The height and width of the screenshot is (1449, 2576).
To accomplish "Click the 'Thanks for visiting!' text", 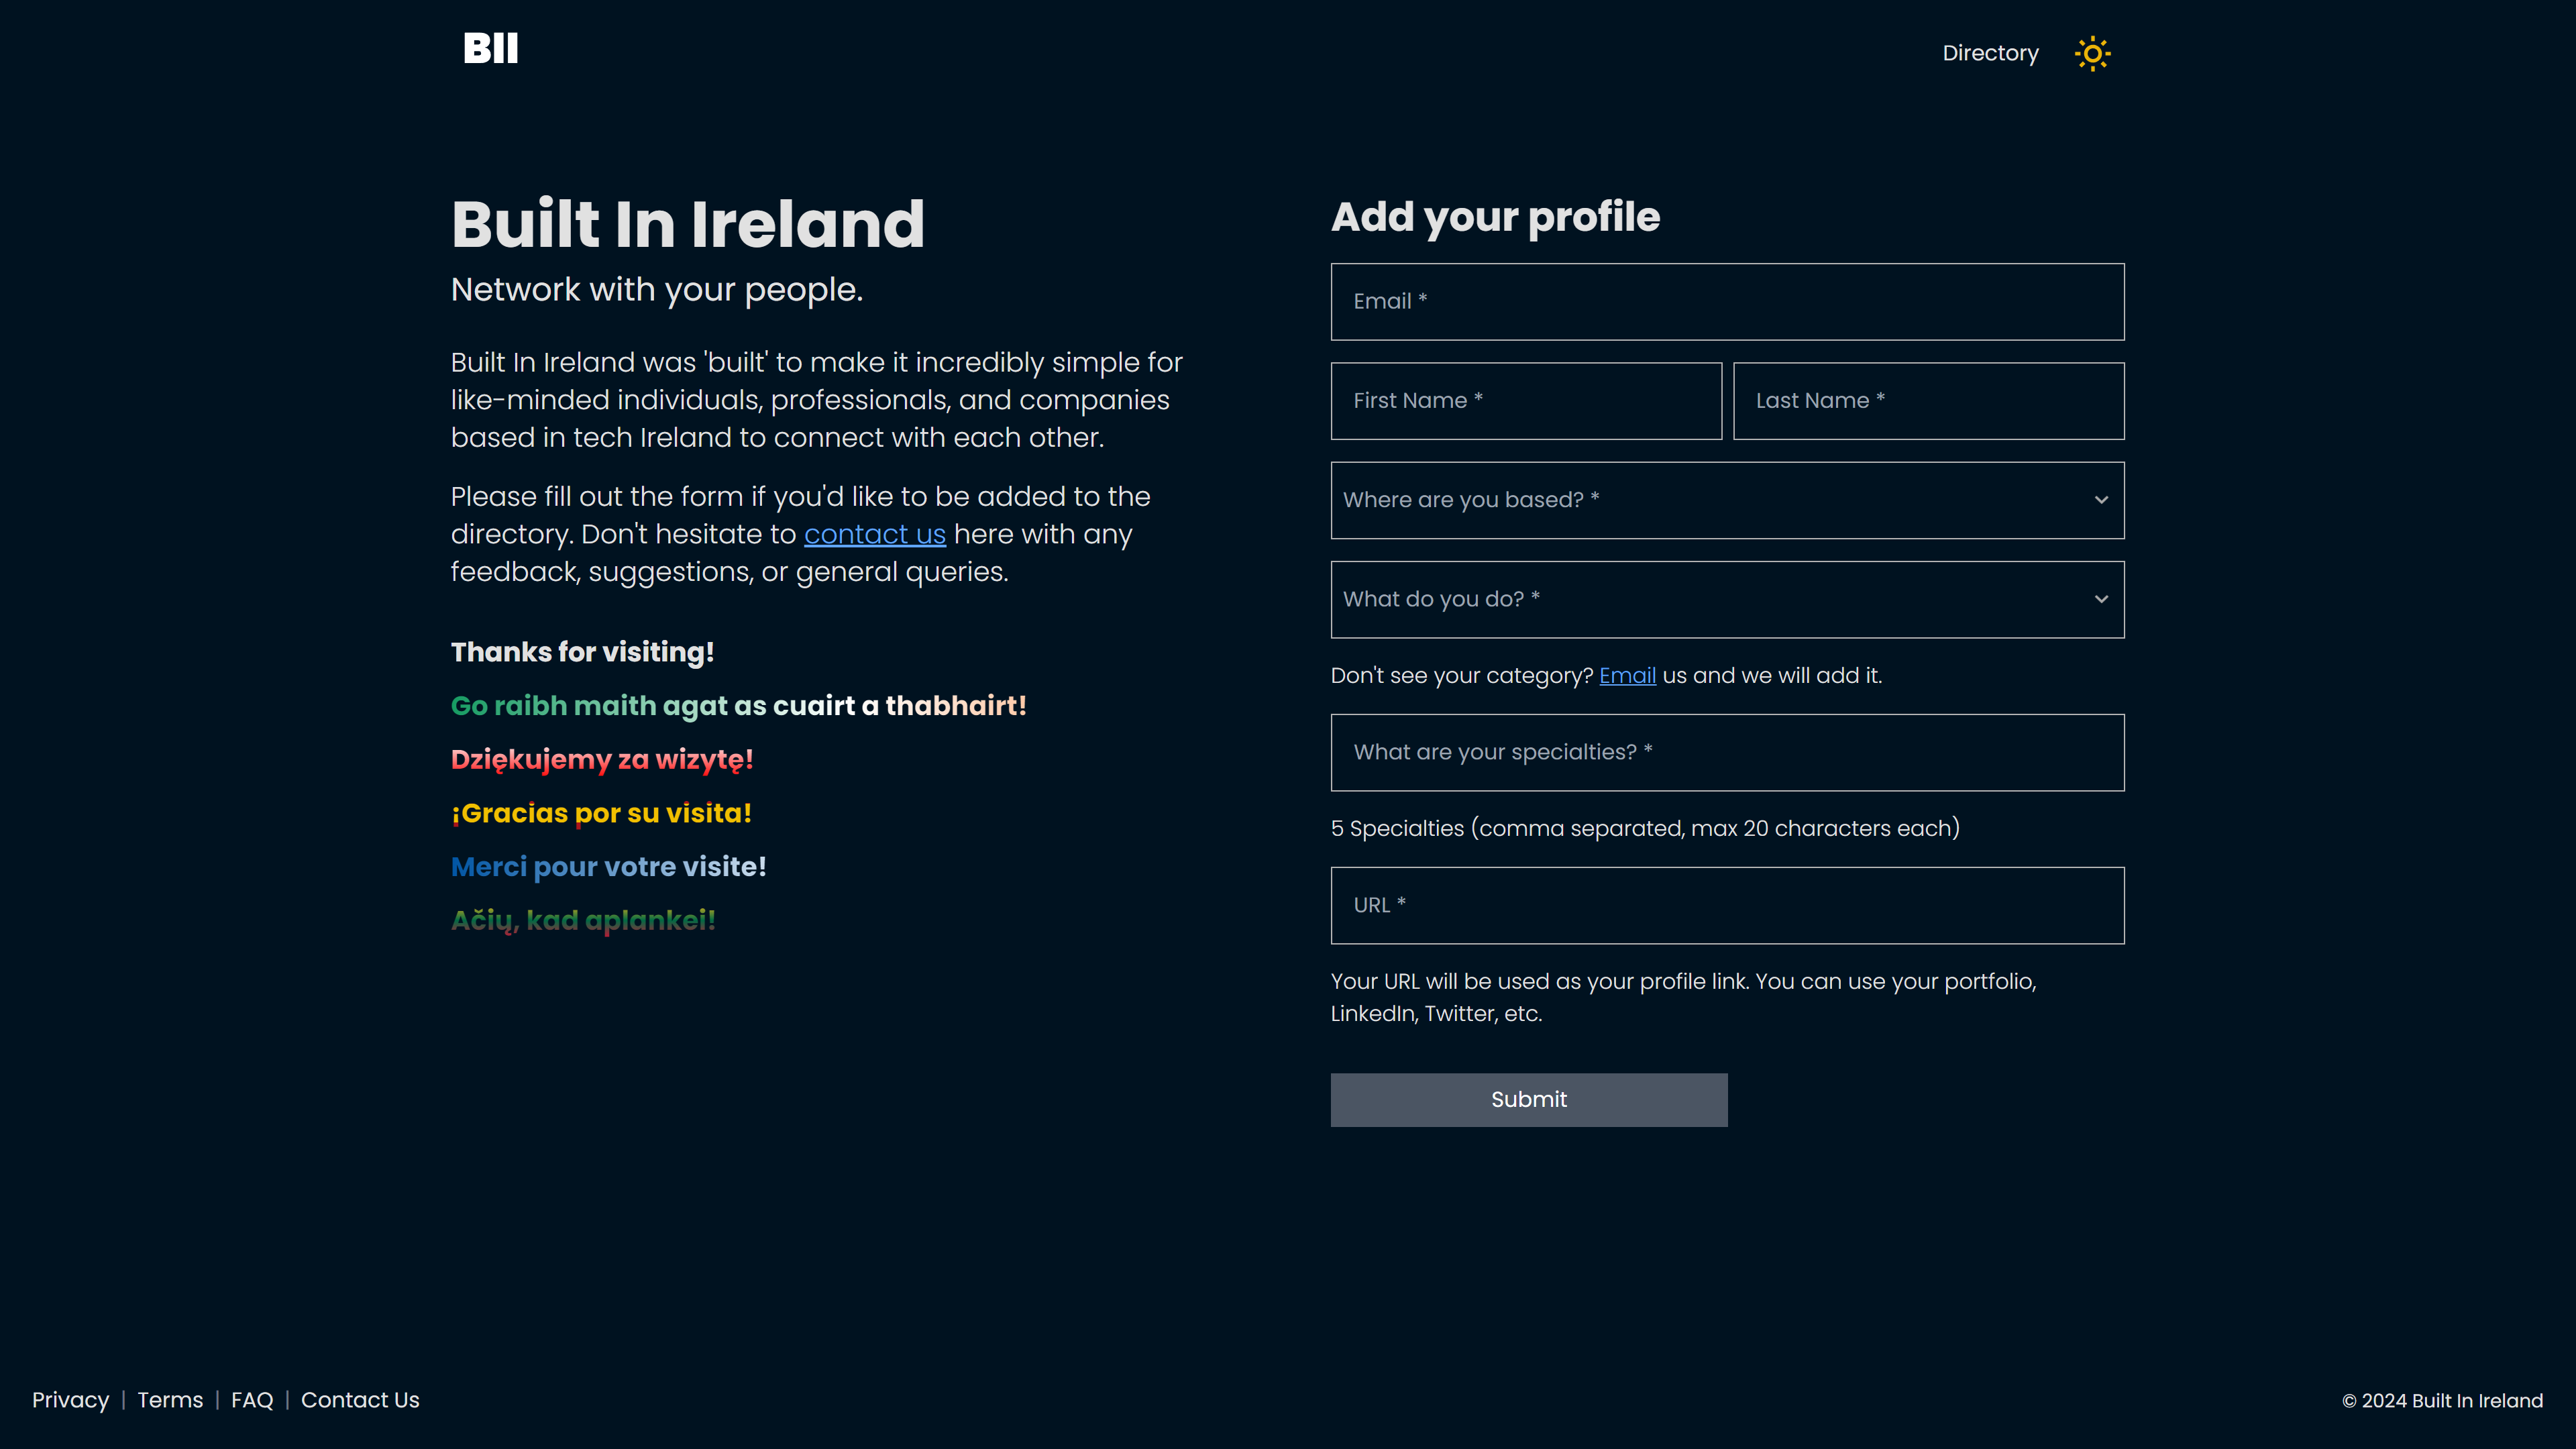I will (x=582, y=652).
